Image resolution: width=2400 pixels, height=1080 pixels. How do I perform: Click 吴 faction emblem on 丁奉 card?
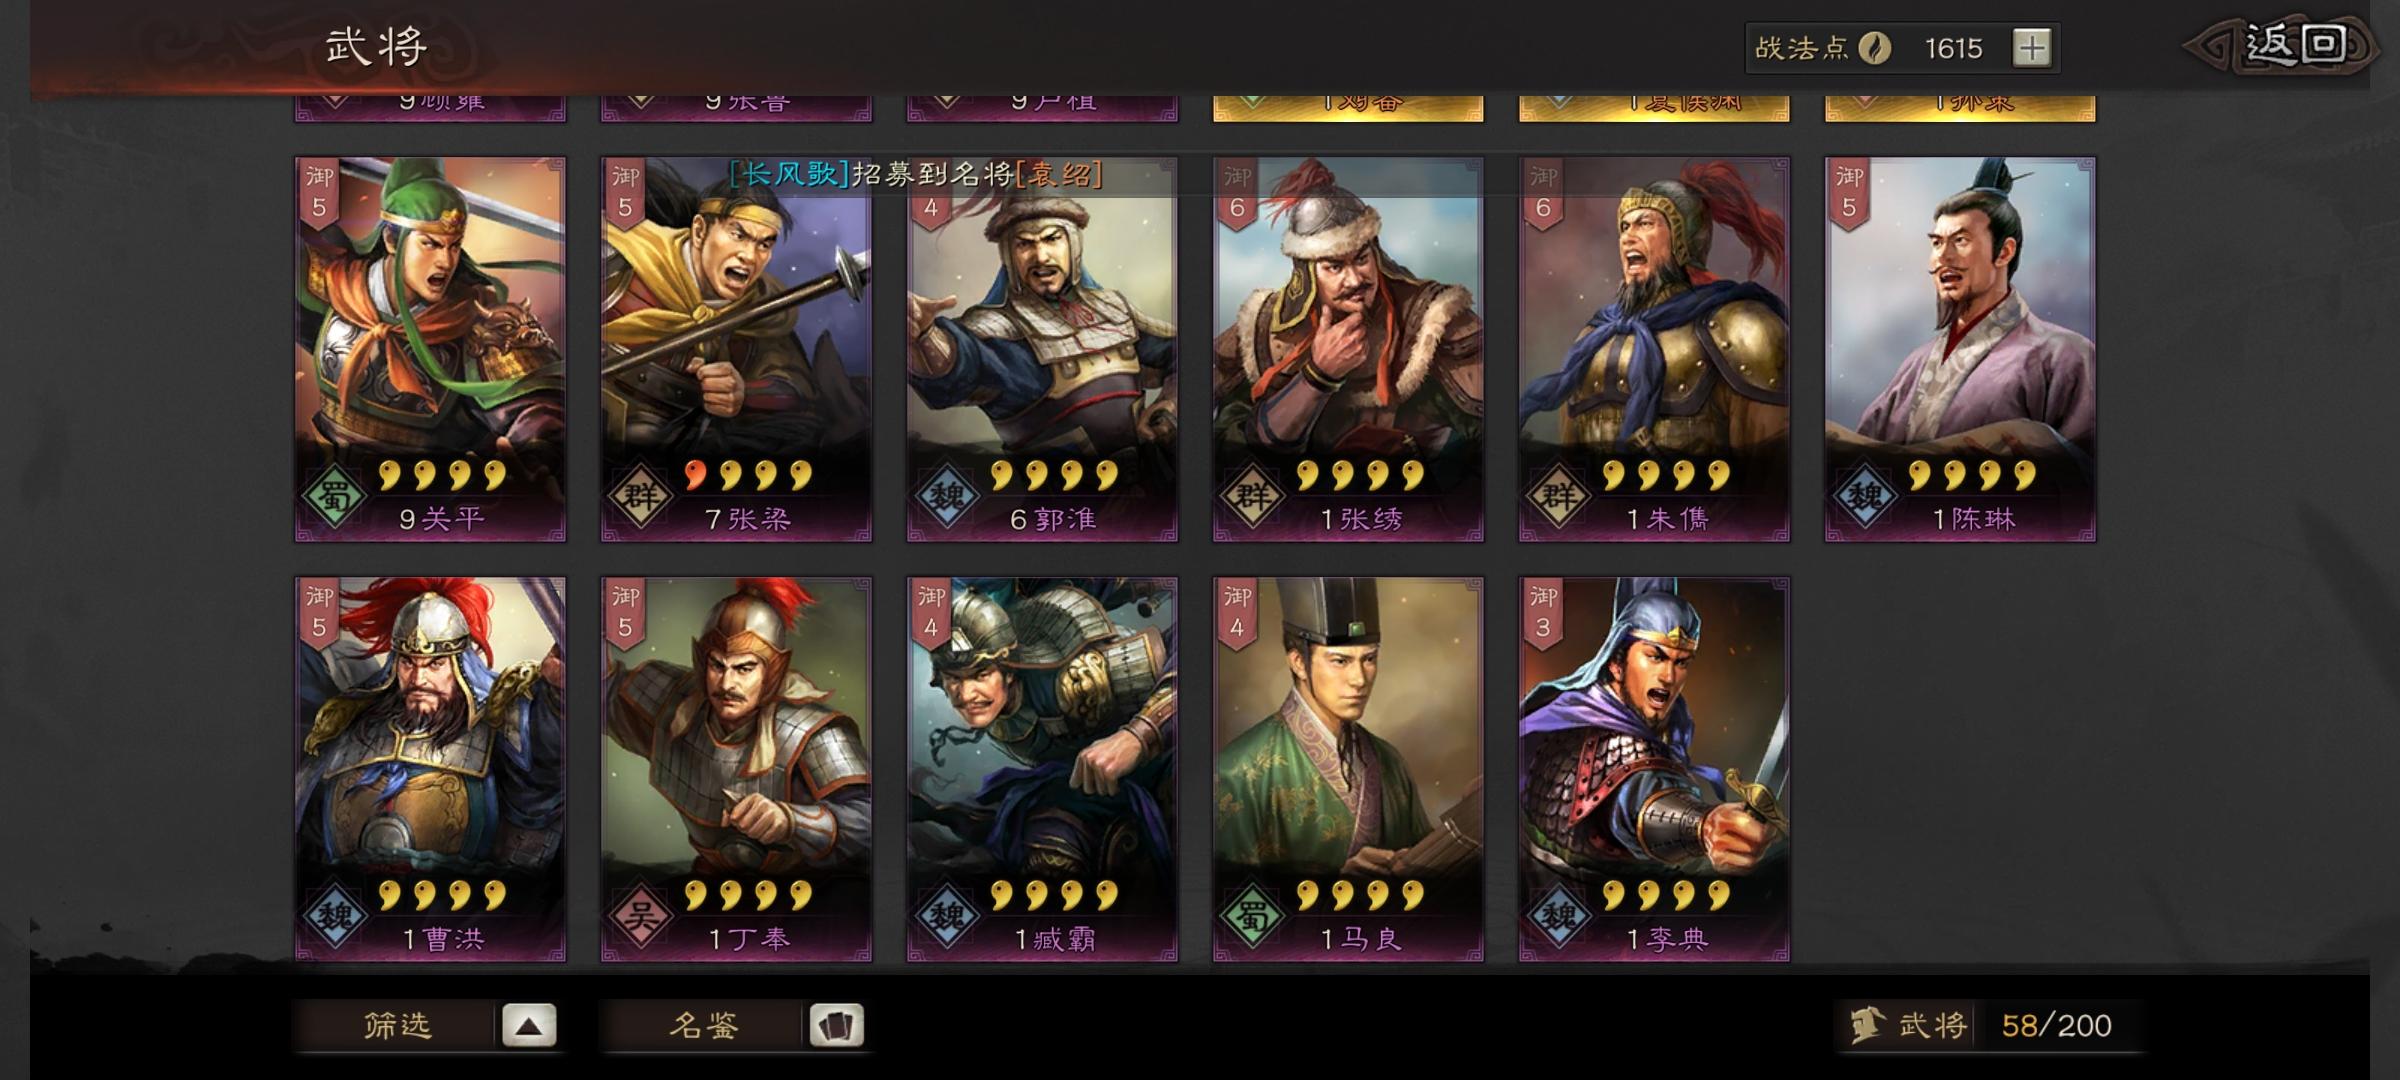(640, 916)
